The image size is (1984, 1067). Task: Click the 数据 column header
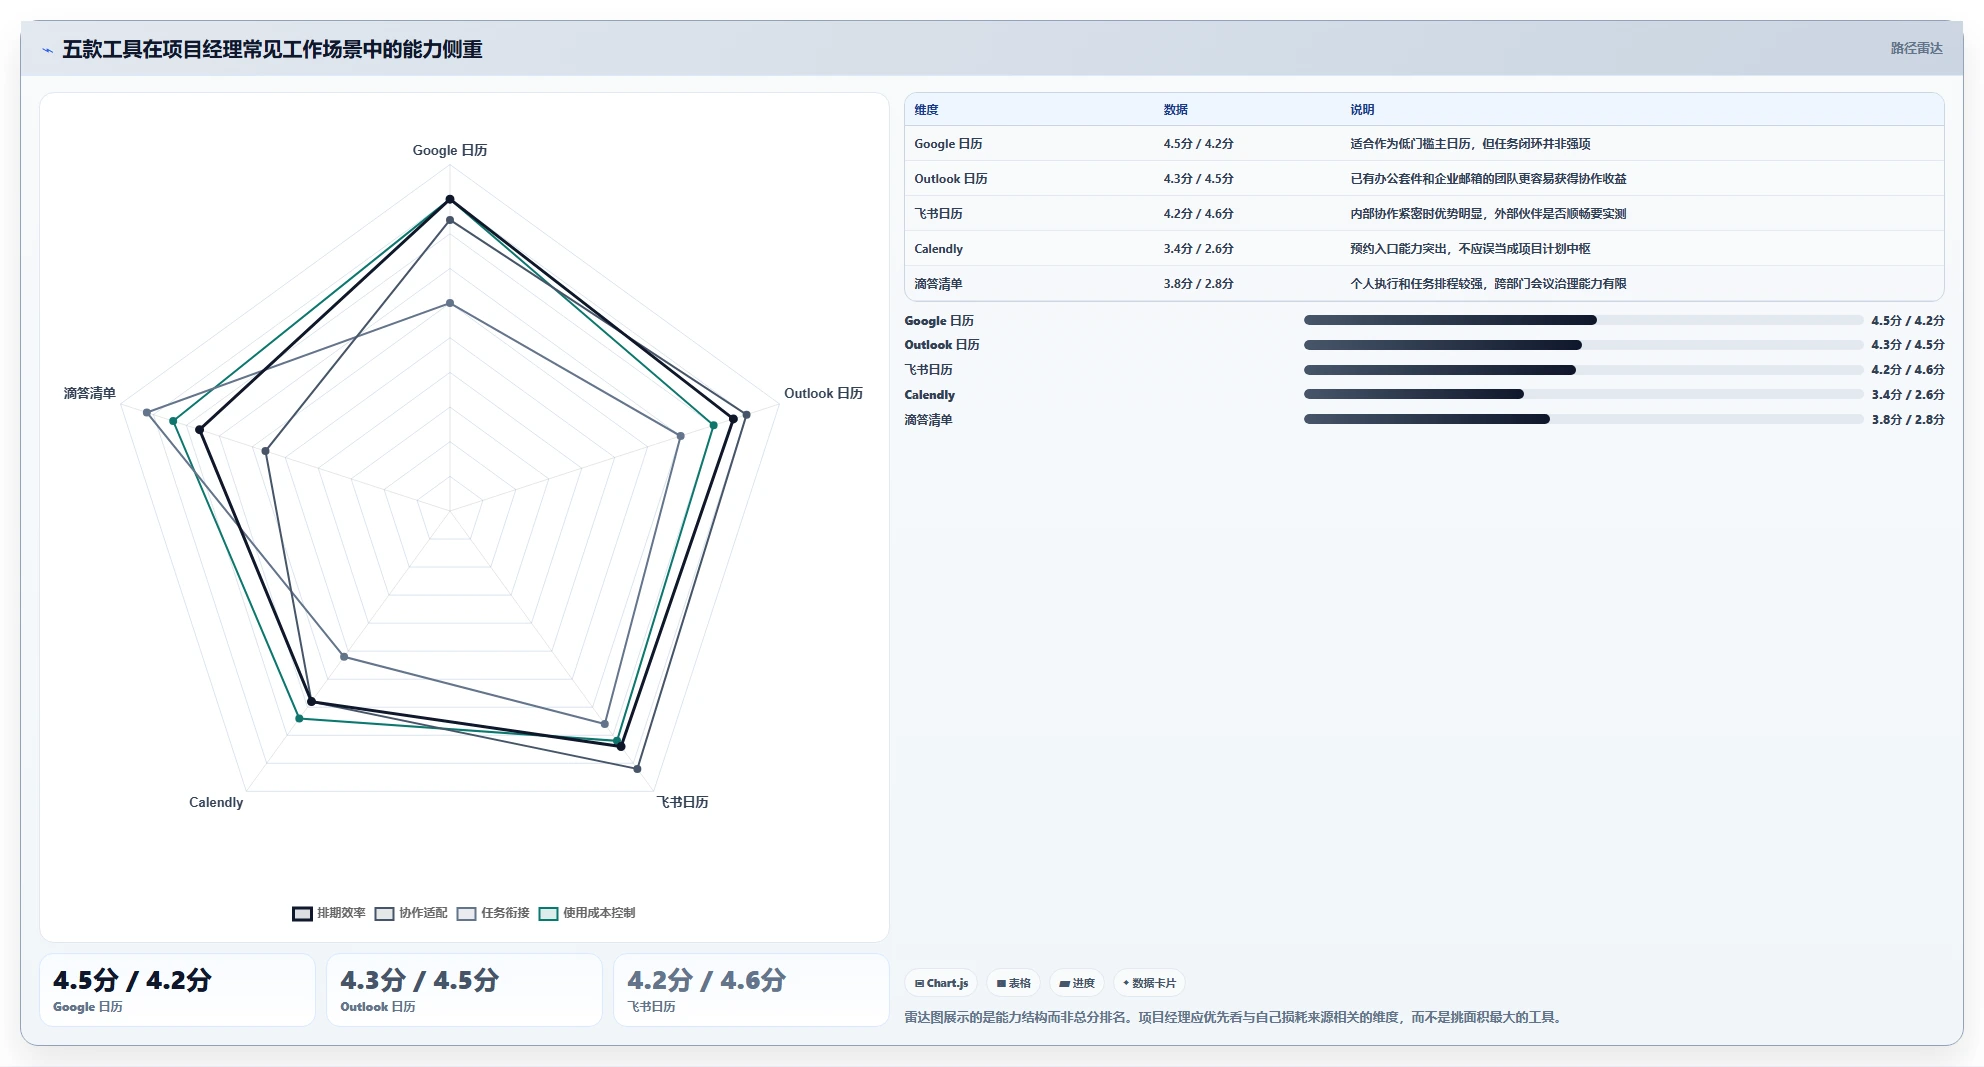1175,110
